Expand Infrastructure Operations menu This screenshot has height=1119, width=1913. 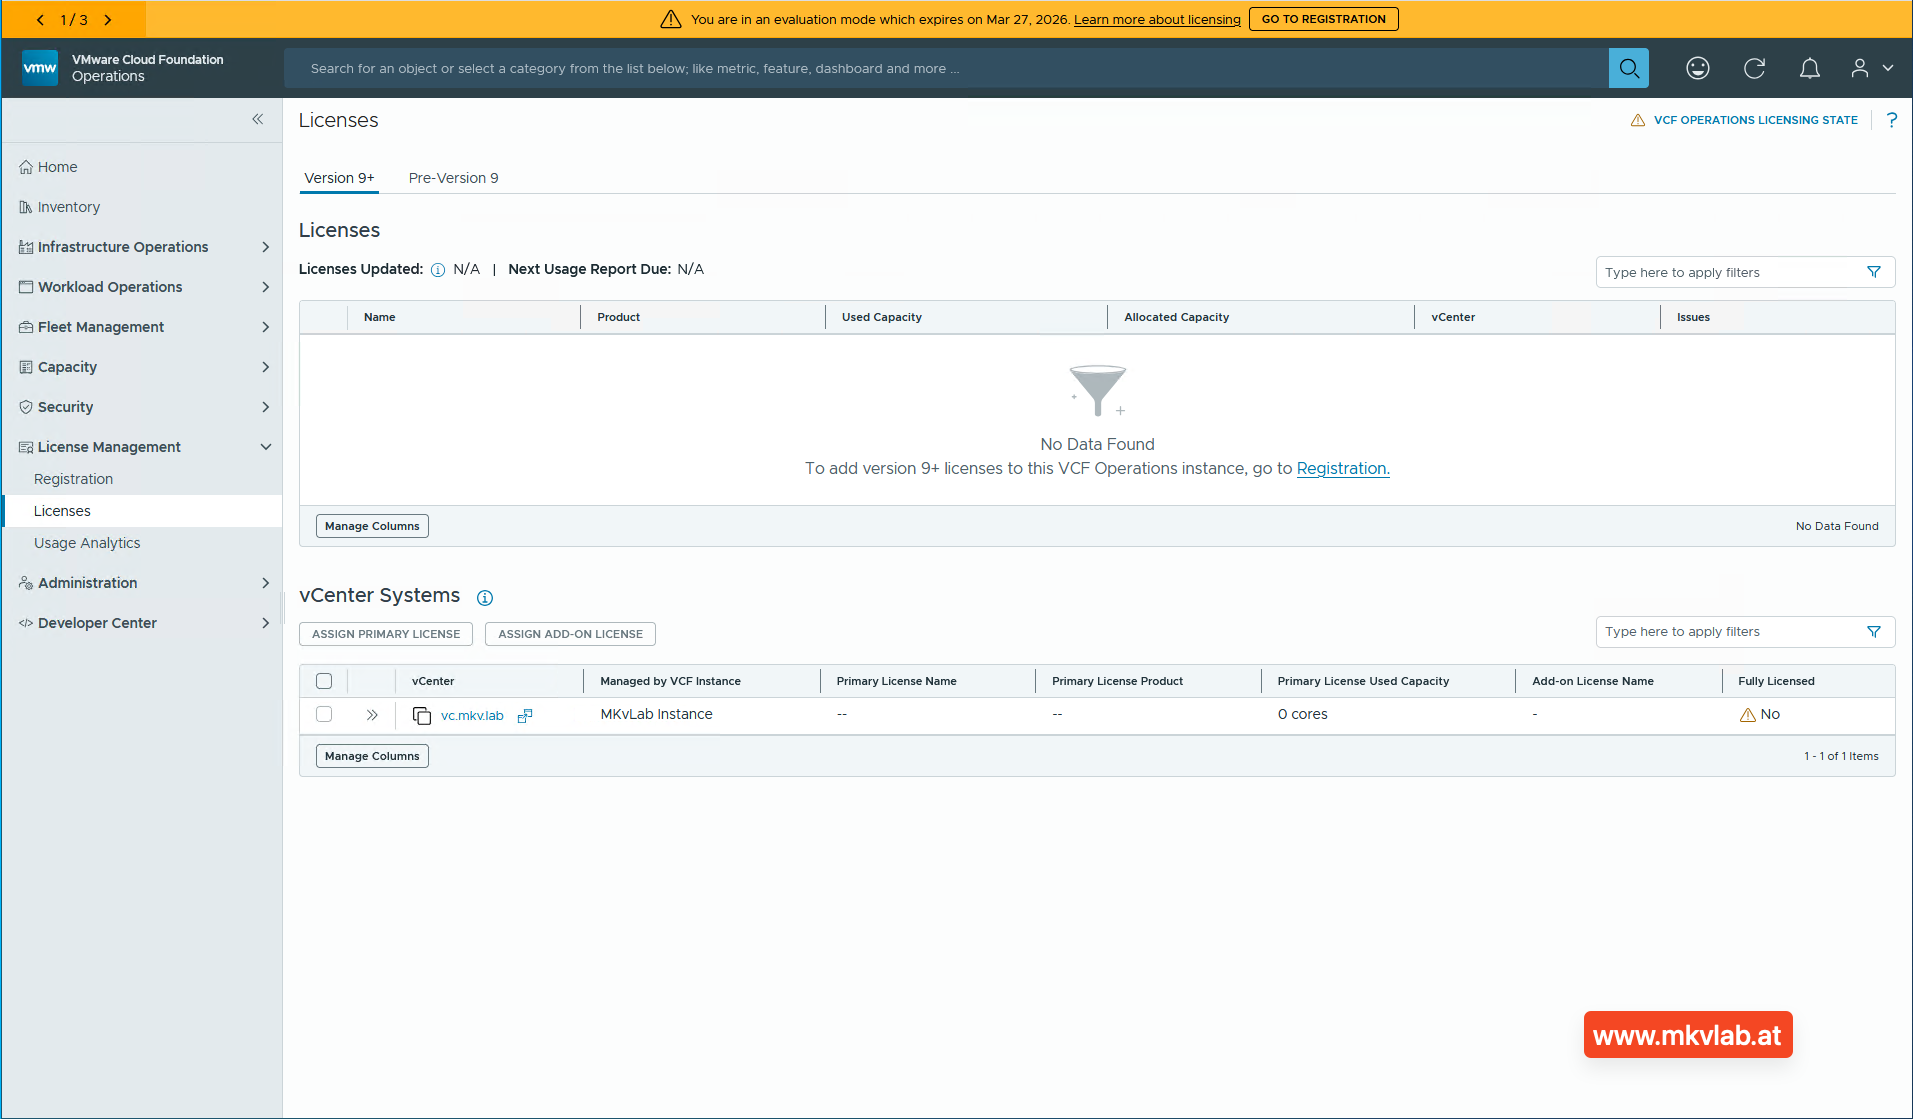(x=265, y=247)
